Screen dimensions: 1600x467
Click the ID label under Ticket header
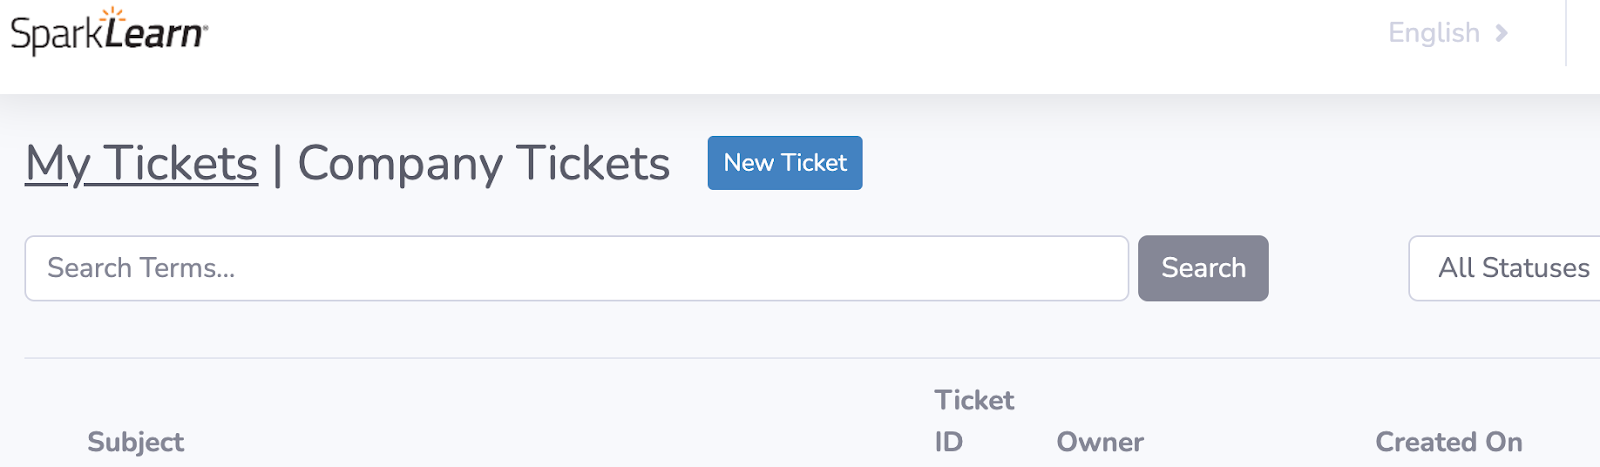click(x=948, y=442)
